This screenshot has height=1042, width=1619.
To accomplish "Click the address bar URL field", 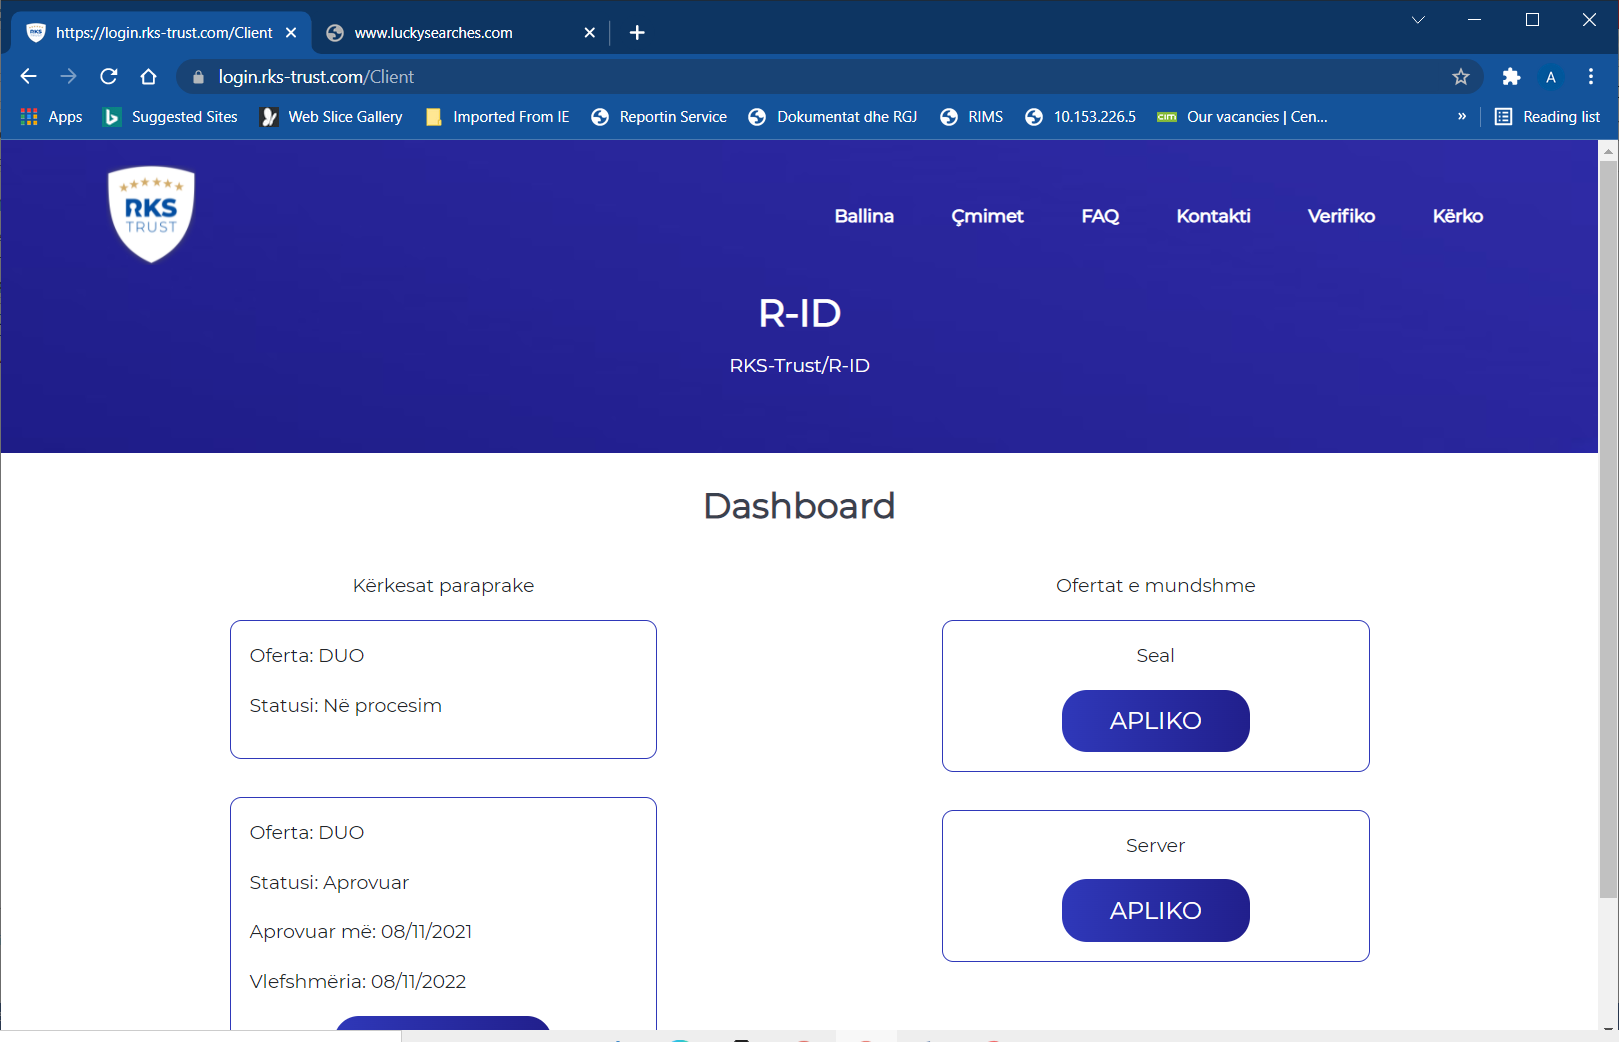I will click(x=820, y=77).
